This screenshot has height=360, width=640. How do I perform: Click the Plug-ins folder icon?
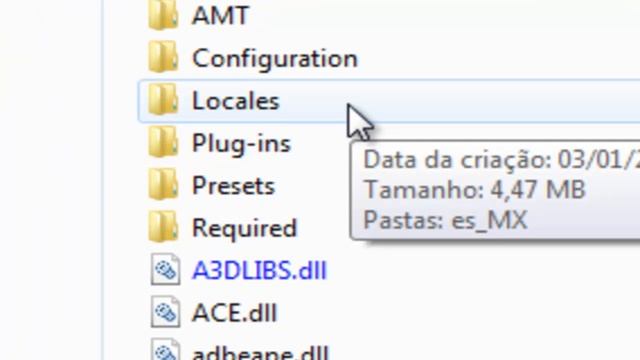click(x=163, y=142)
